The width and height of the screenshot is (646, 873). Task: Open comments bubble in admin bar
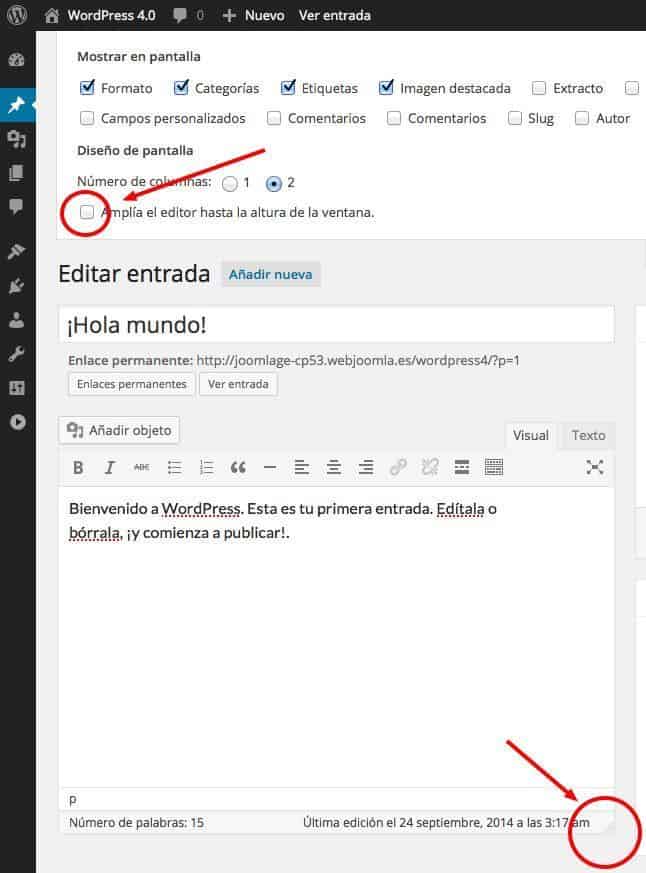tap(188, 15)
